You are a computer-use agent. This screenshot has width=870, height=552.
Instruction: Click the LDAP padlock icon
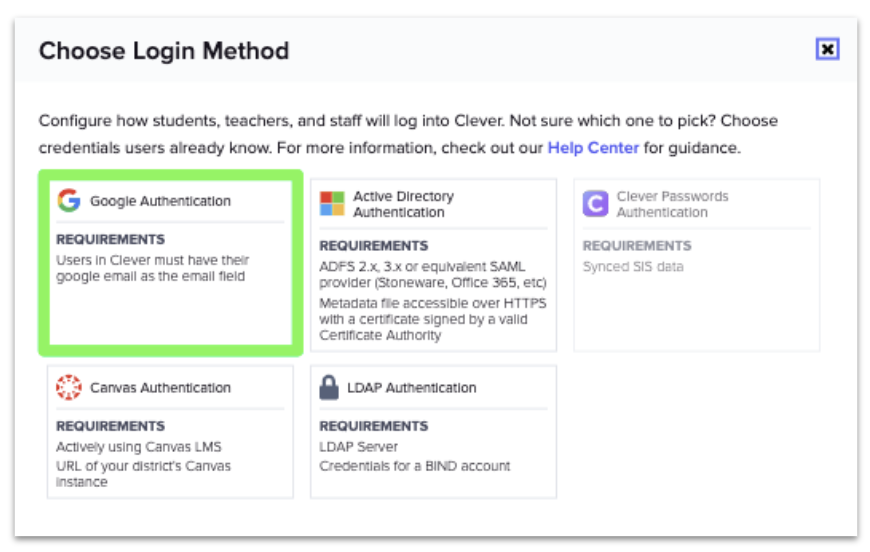[330, 388]
